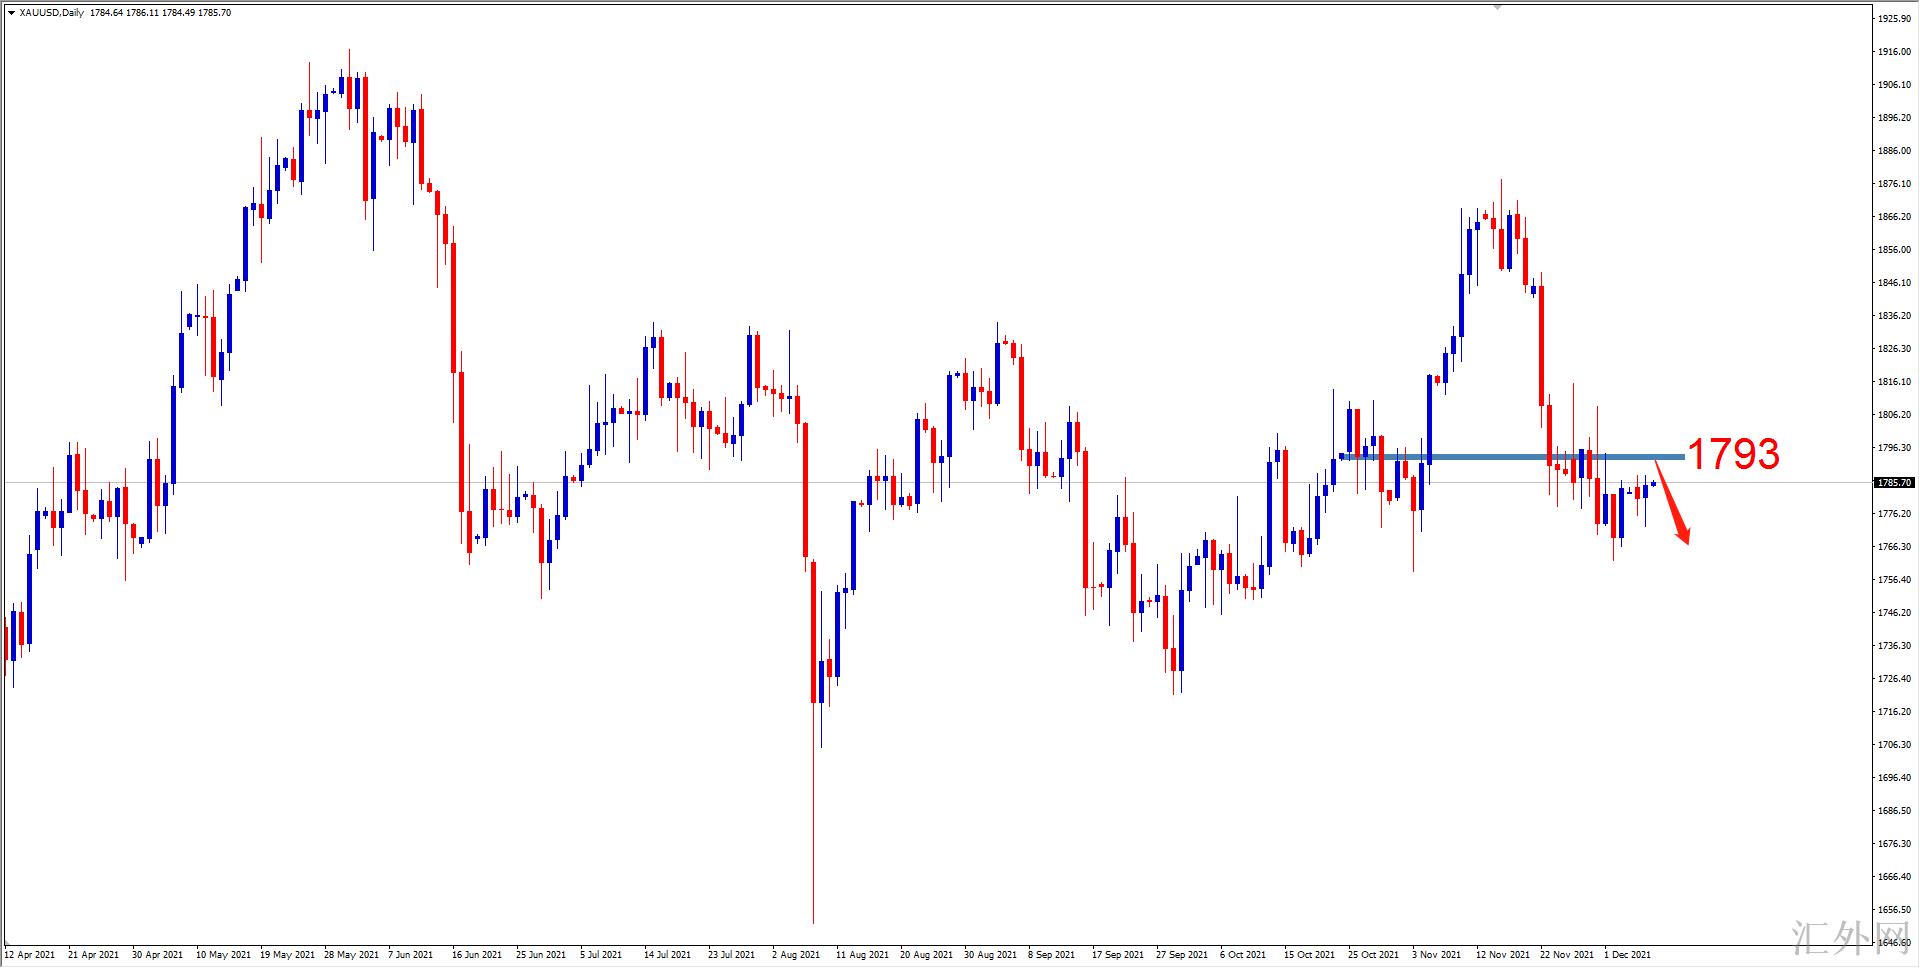Click the triangle arrow before XAUUSD,Daily
The height and width of the screenshot is (968, 1920).
[11, 13]
